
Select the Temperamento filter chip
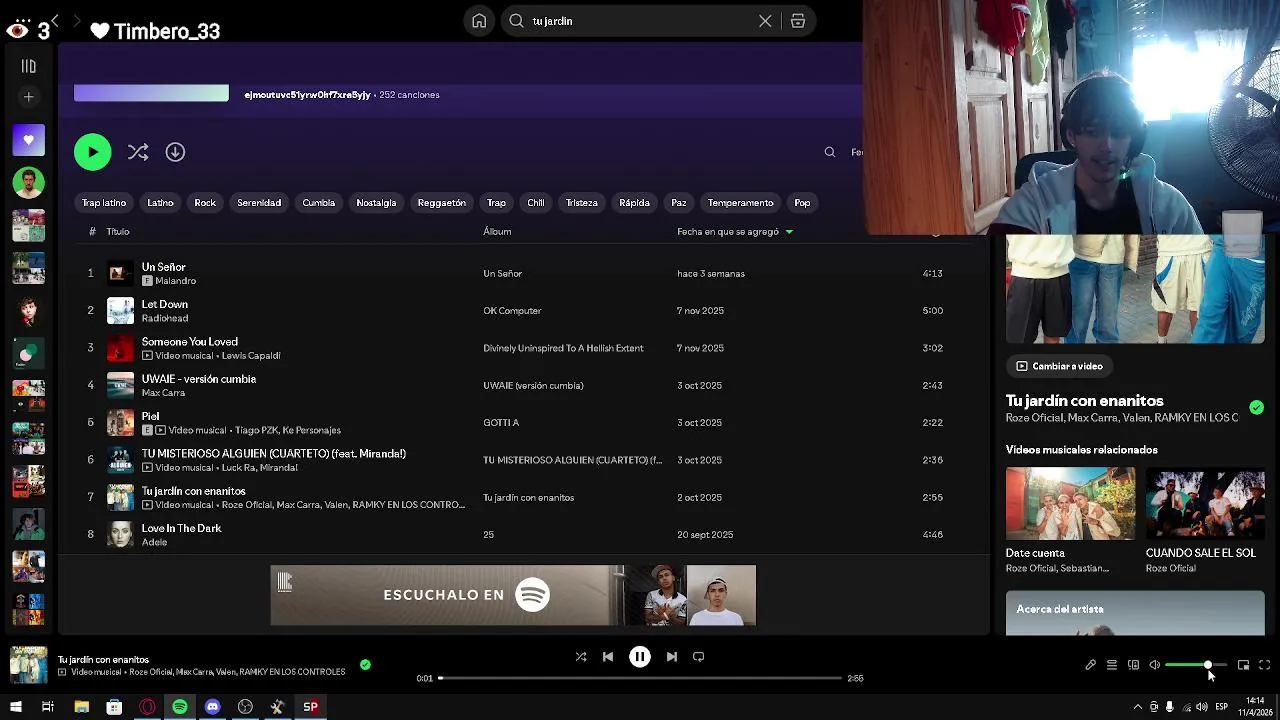(x=740, y=203)
